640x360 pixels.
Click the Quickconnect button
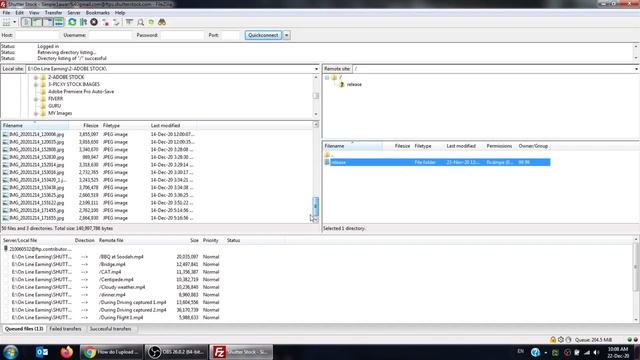click(263, 35)
